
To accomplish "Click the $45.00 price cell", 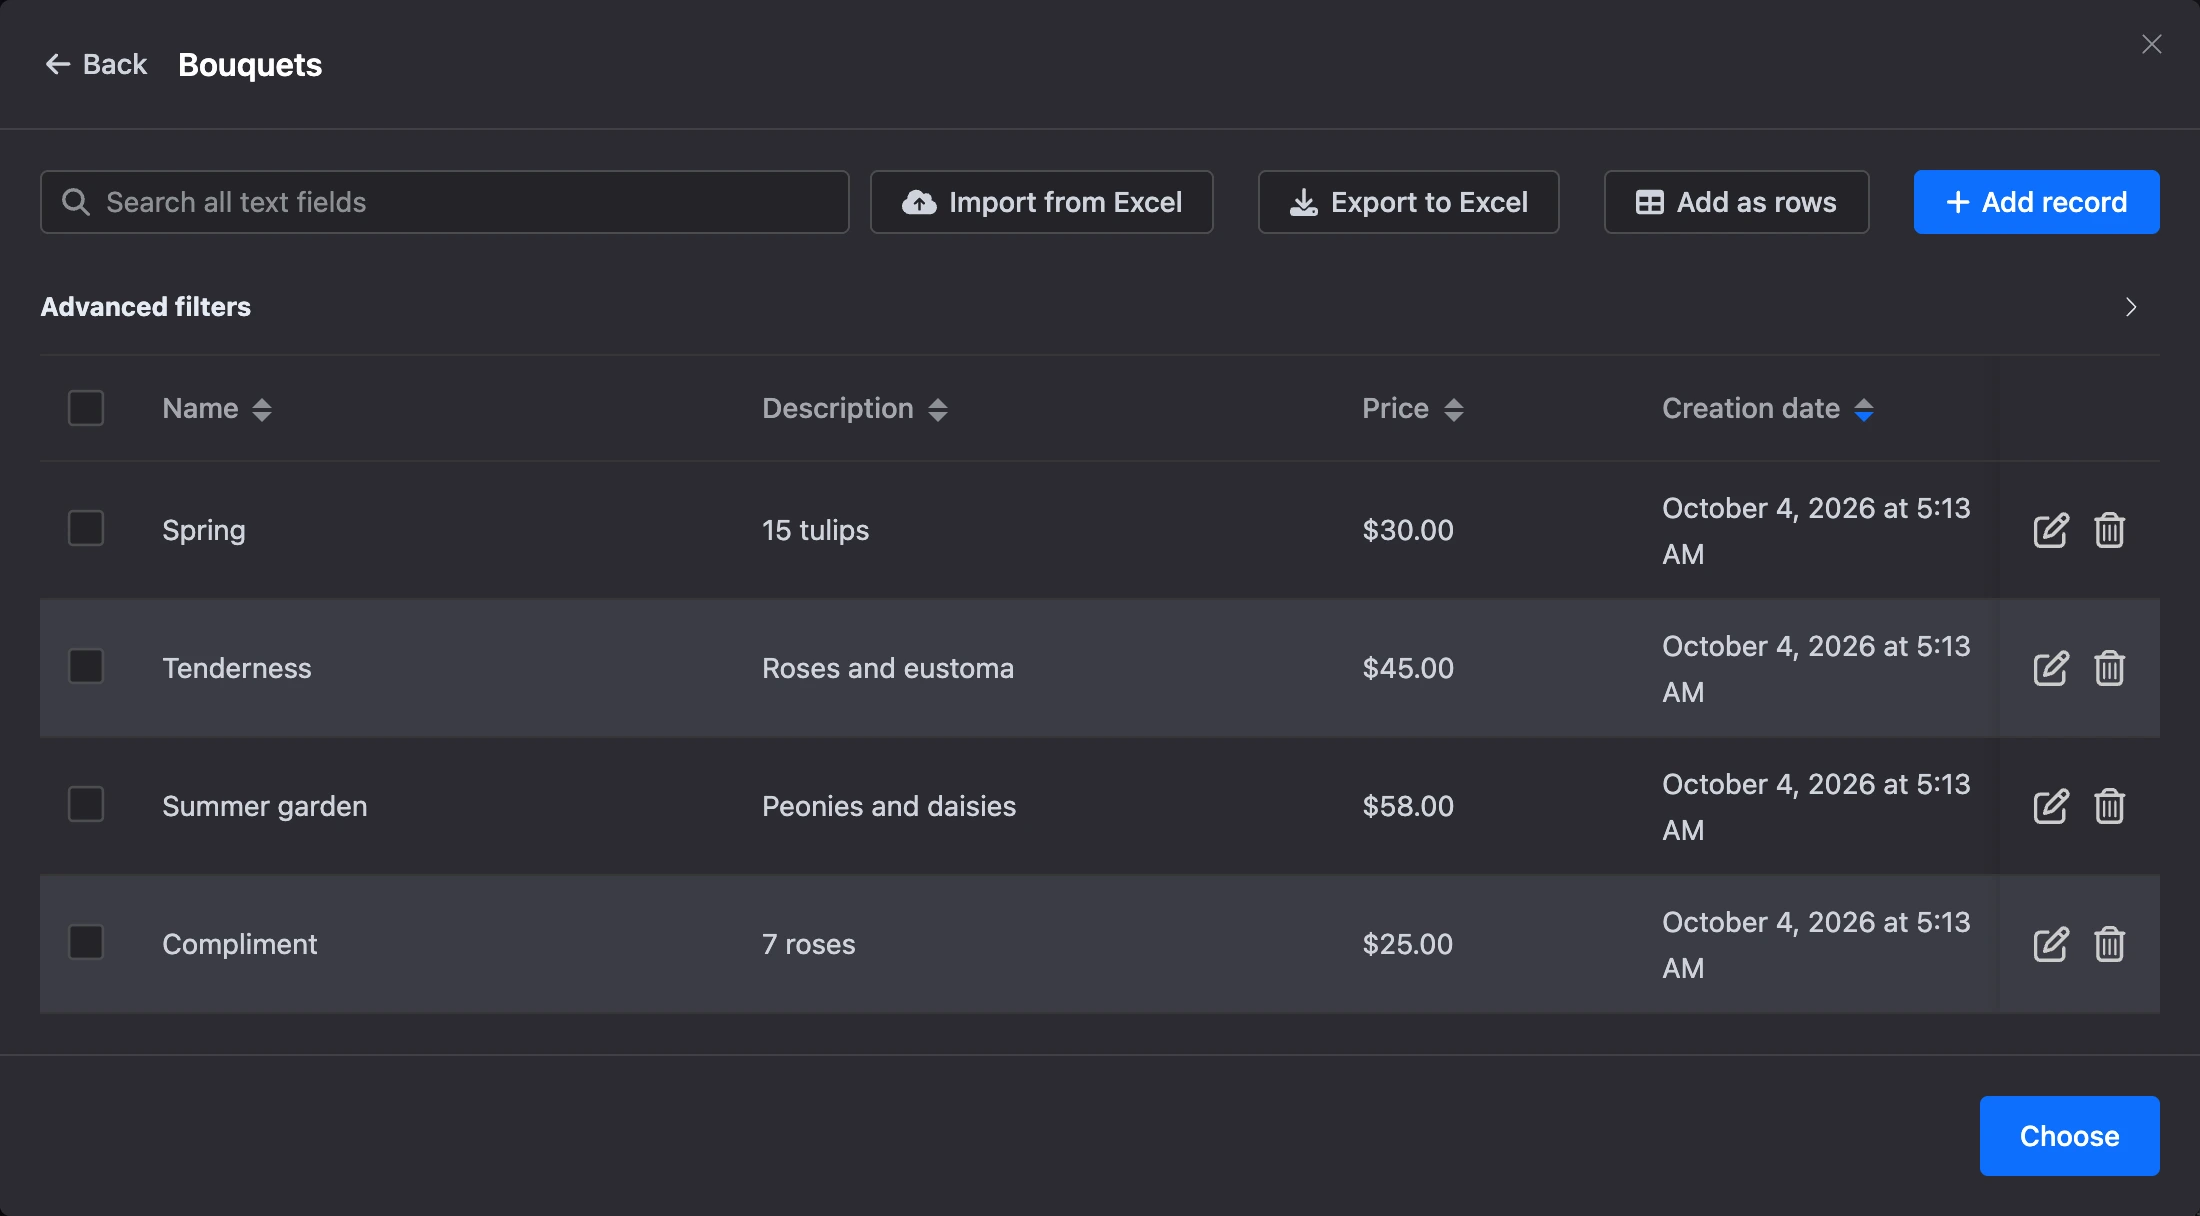I will 1408,668.
